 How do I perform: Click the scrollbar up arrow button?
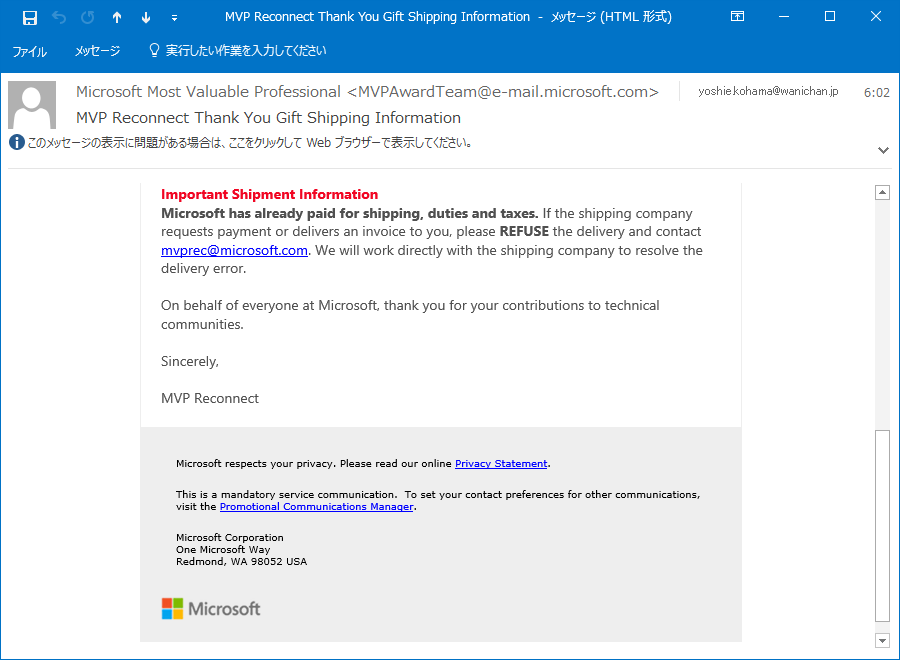[x=882, y=193]
